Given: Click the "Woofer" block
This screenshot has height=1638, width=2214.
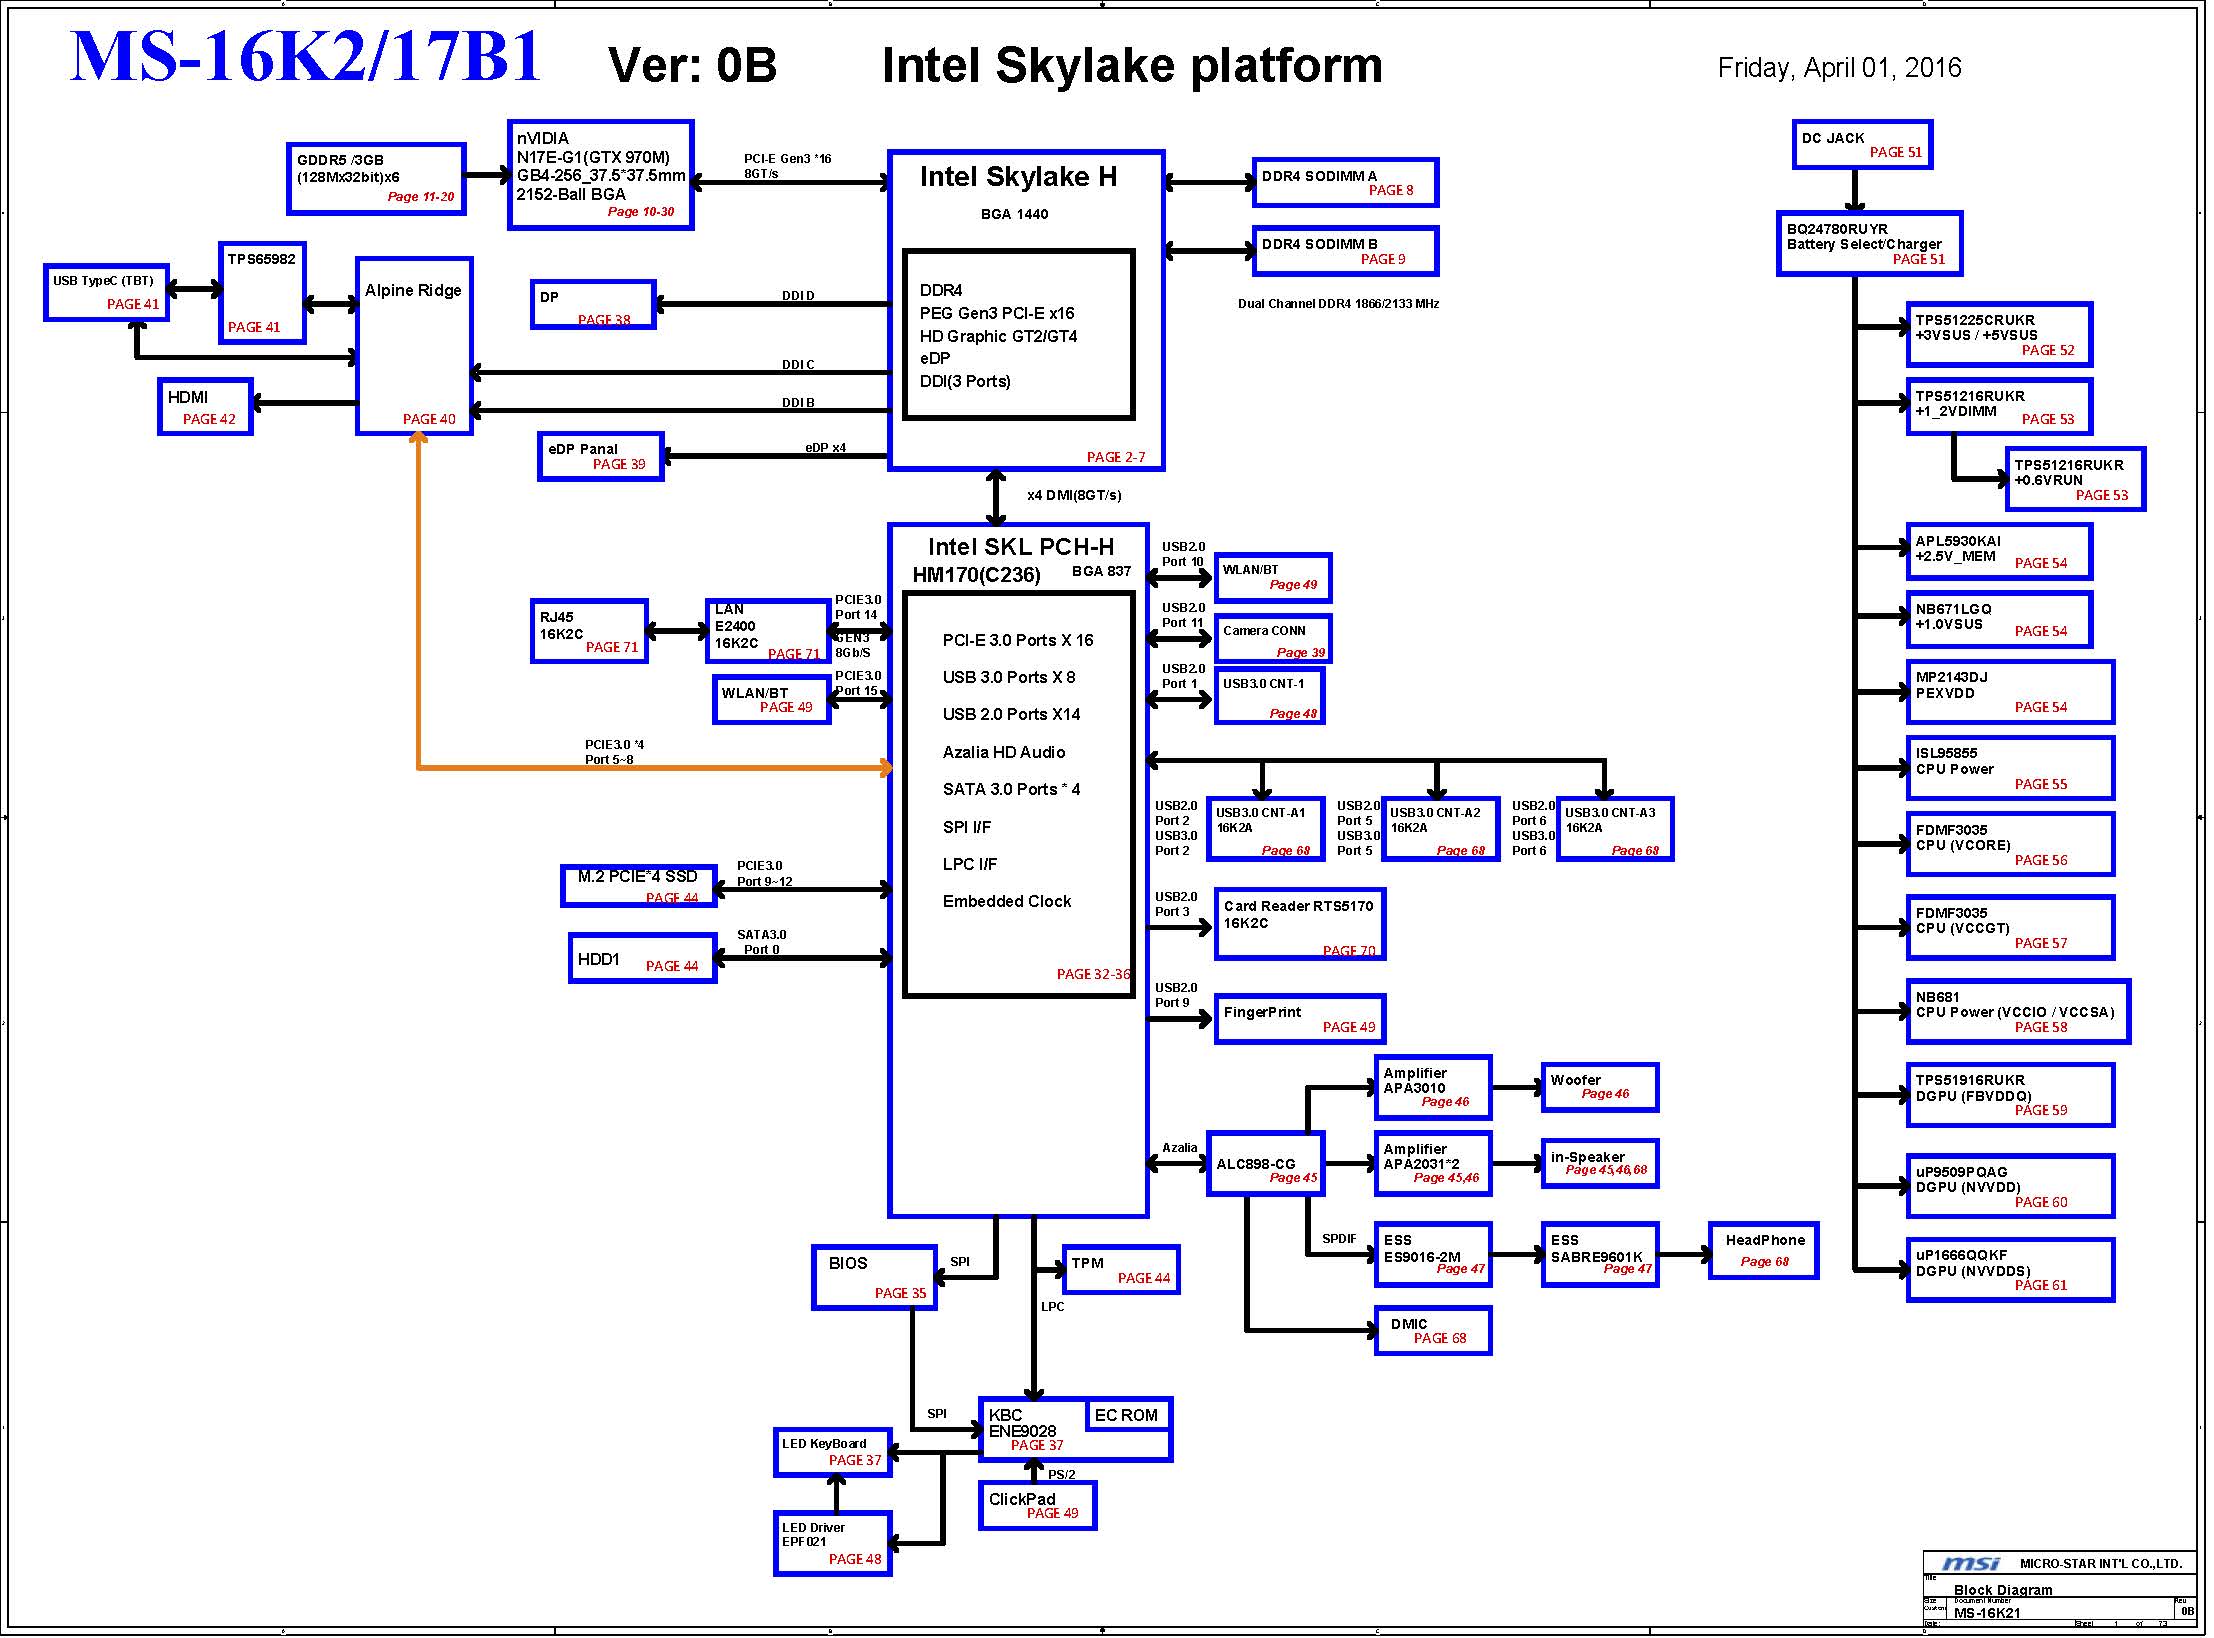Looking at the screenshot, I should (1600, 1087).
